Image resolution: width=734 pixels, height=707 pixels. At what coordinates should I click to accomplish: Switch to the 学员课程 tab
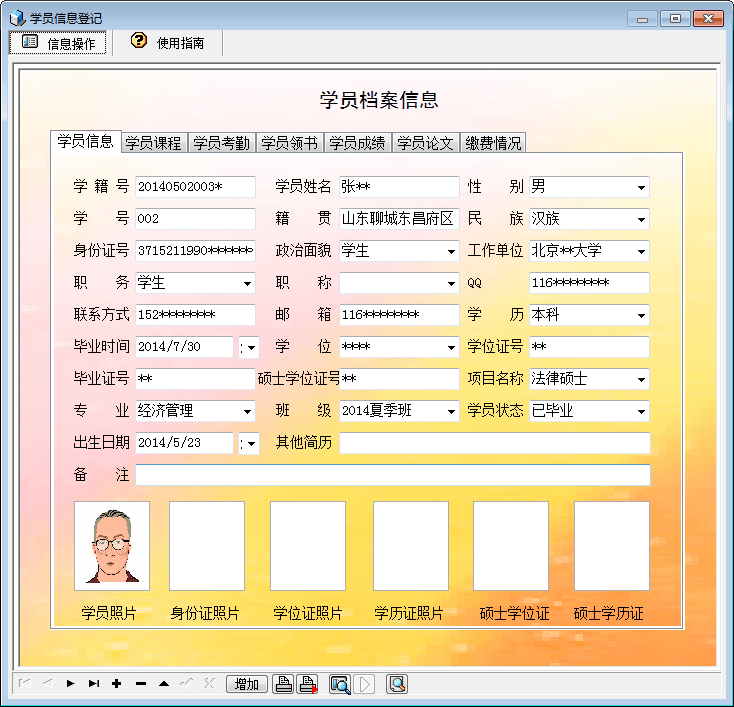point(153,143)
